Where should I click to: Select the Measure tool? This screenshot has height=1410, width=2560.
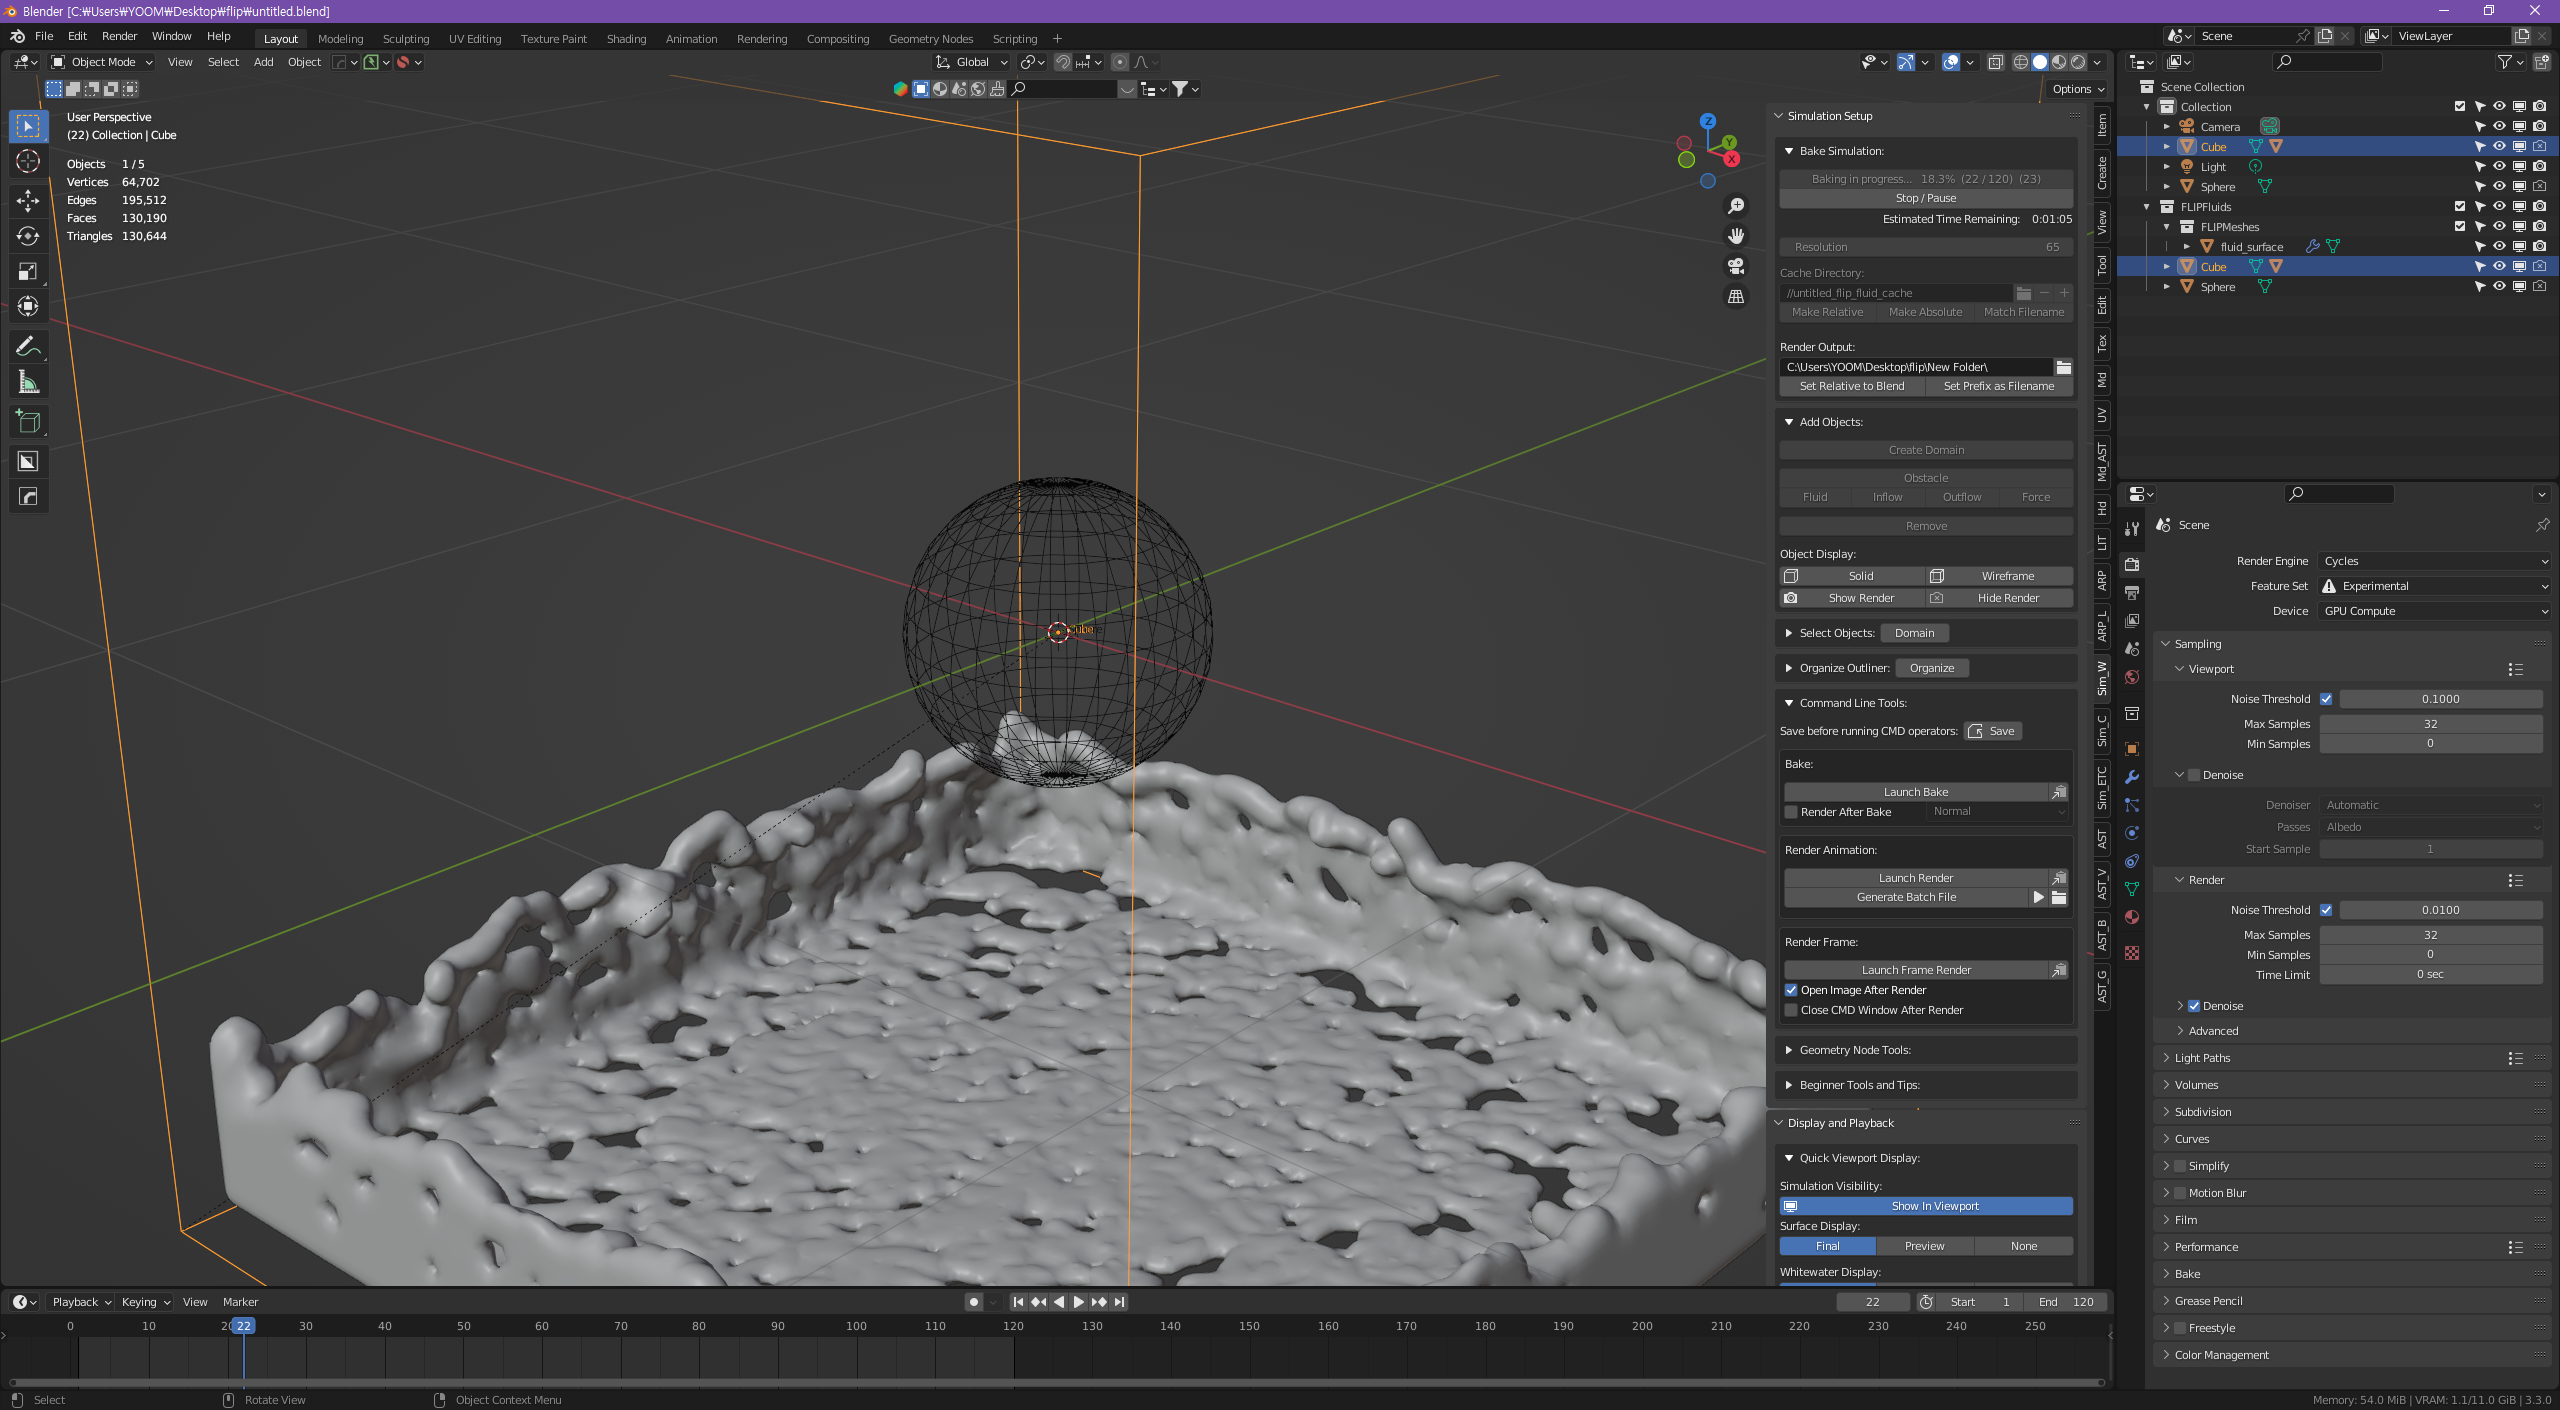28,381
